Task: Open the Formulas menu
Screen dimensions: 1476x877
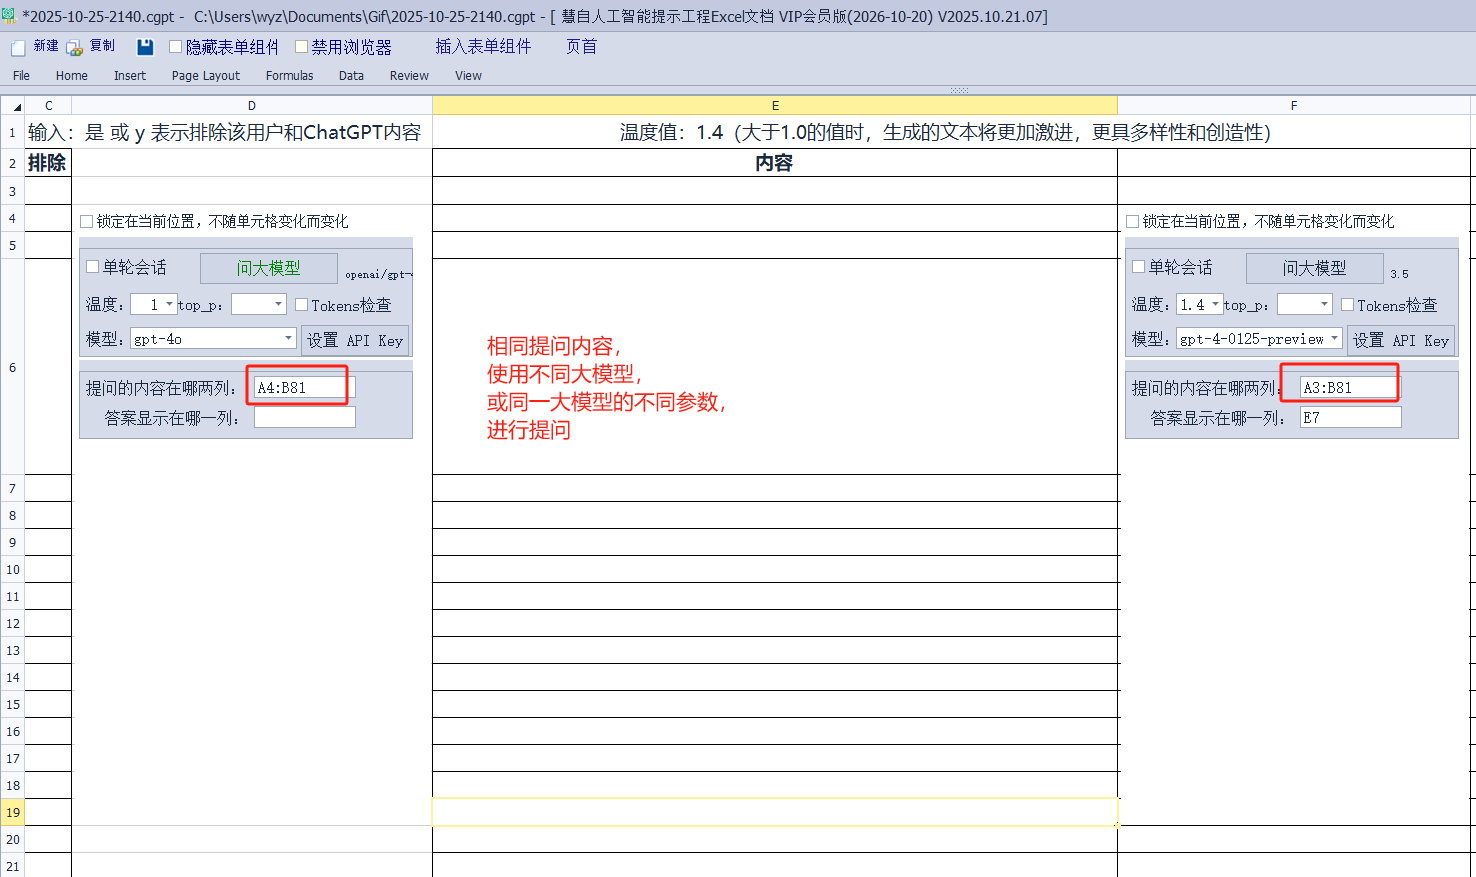Action: click(289, 76)
